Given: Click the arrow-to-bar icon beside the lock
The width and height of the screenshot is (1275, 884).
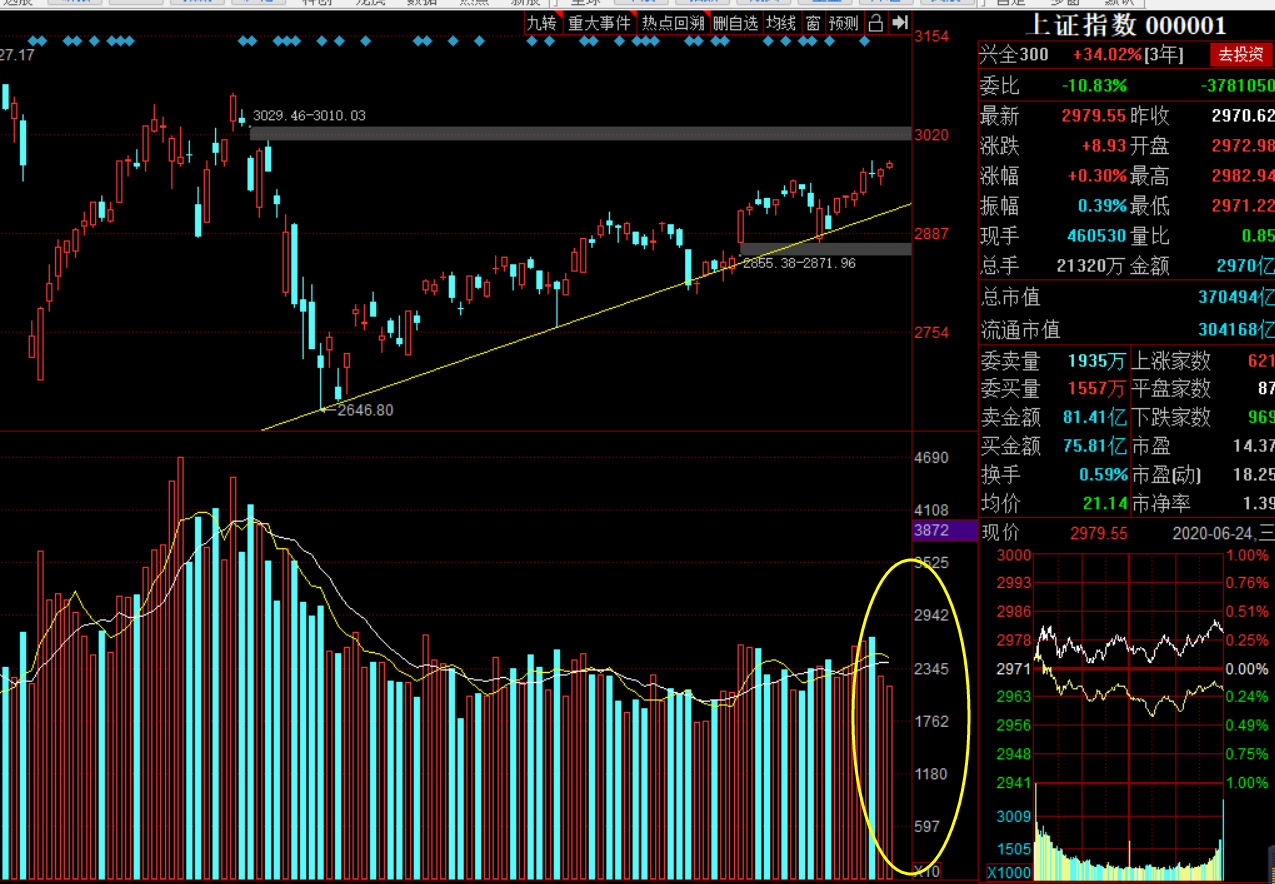Looking at the screenshot, I should (900, 22).
